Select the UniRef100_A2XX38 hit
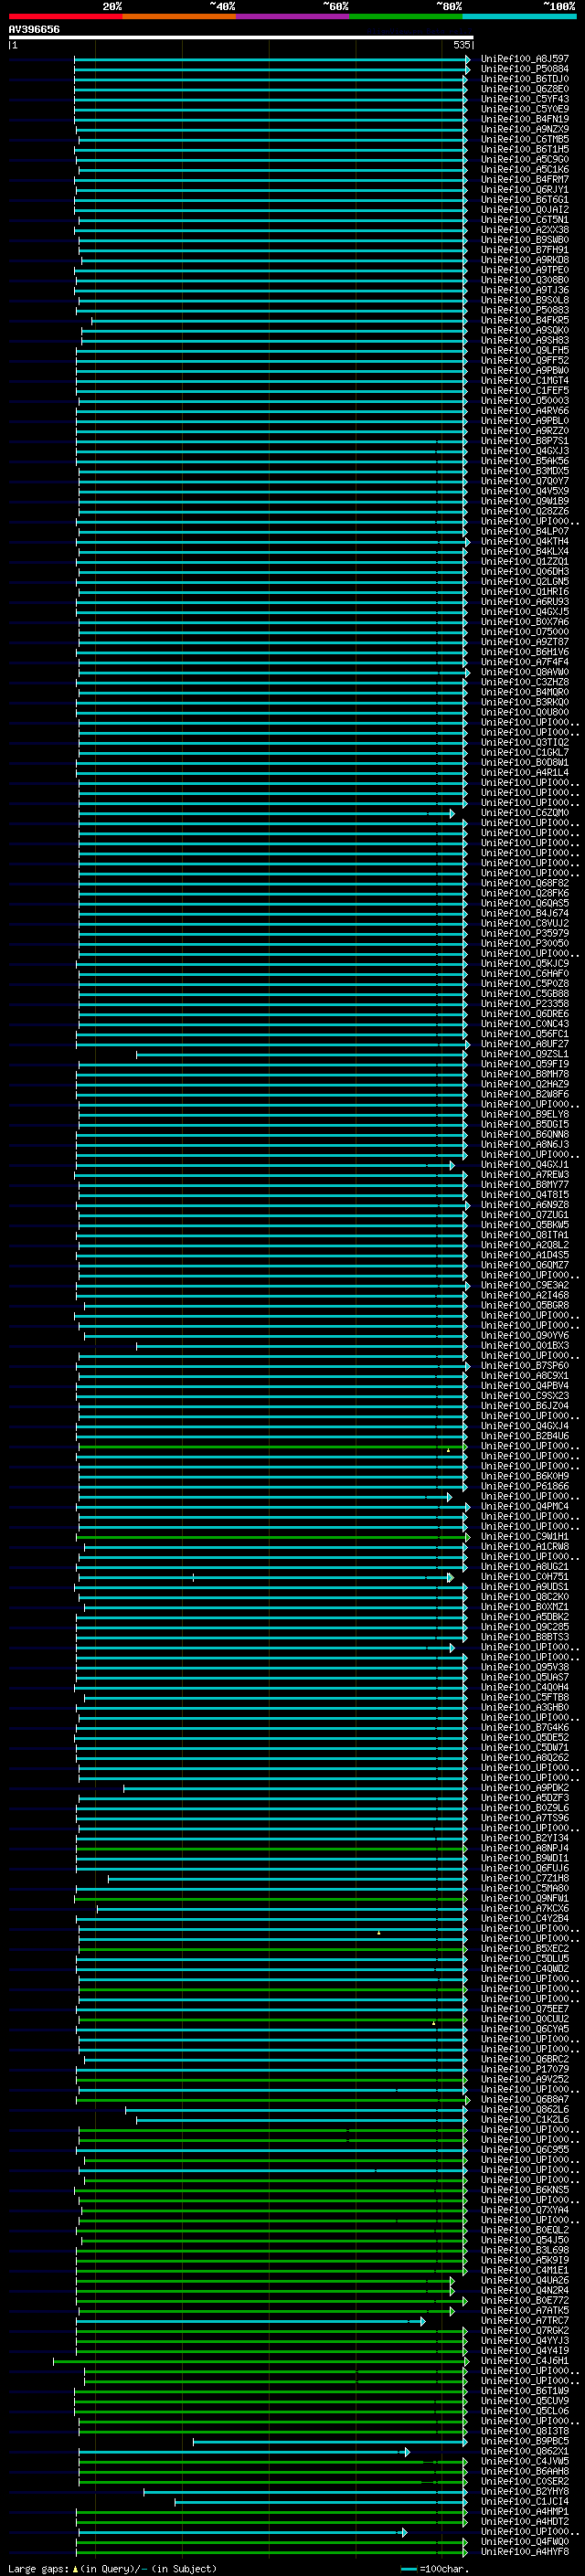The image size is (585, 2576). click(524, 230)
